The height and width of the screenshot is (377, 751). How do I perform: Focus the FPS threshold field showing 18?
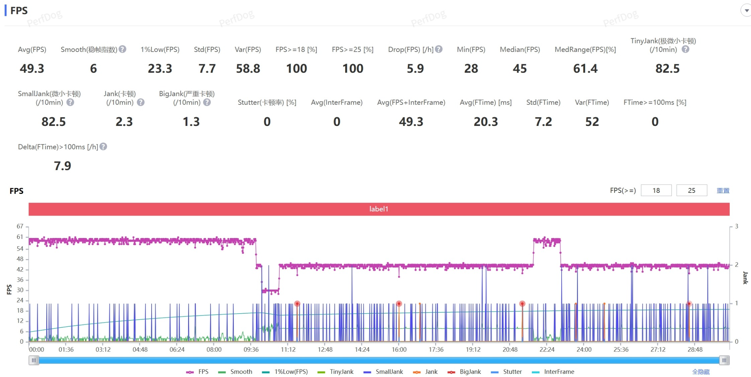[x=656, y=190]
